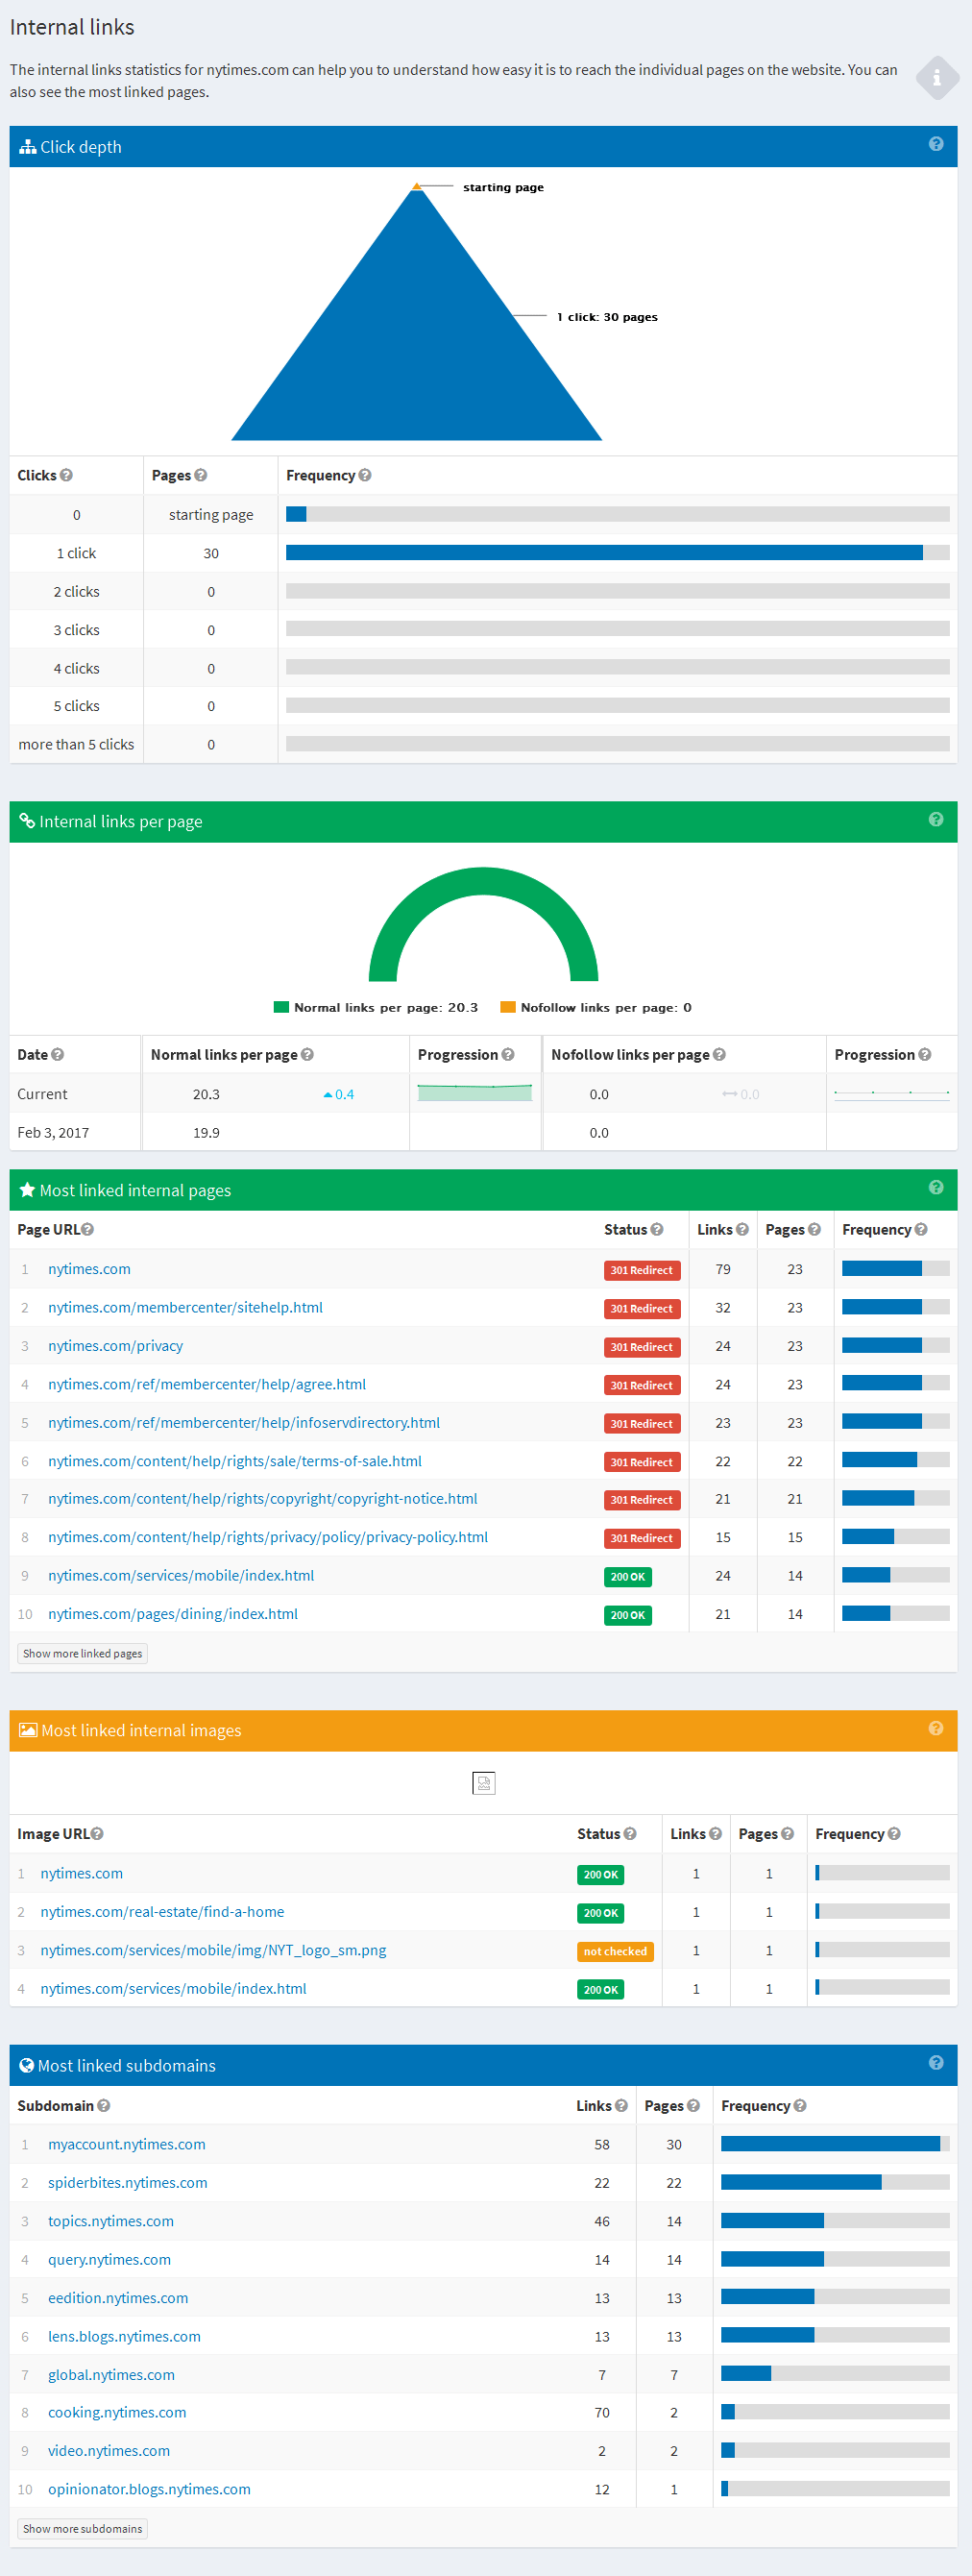Open the help/agree.html page link
This screenshot has height=2576, width=972.
[207, 1383]
